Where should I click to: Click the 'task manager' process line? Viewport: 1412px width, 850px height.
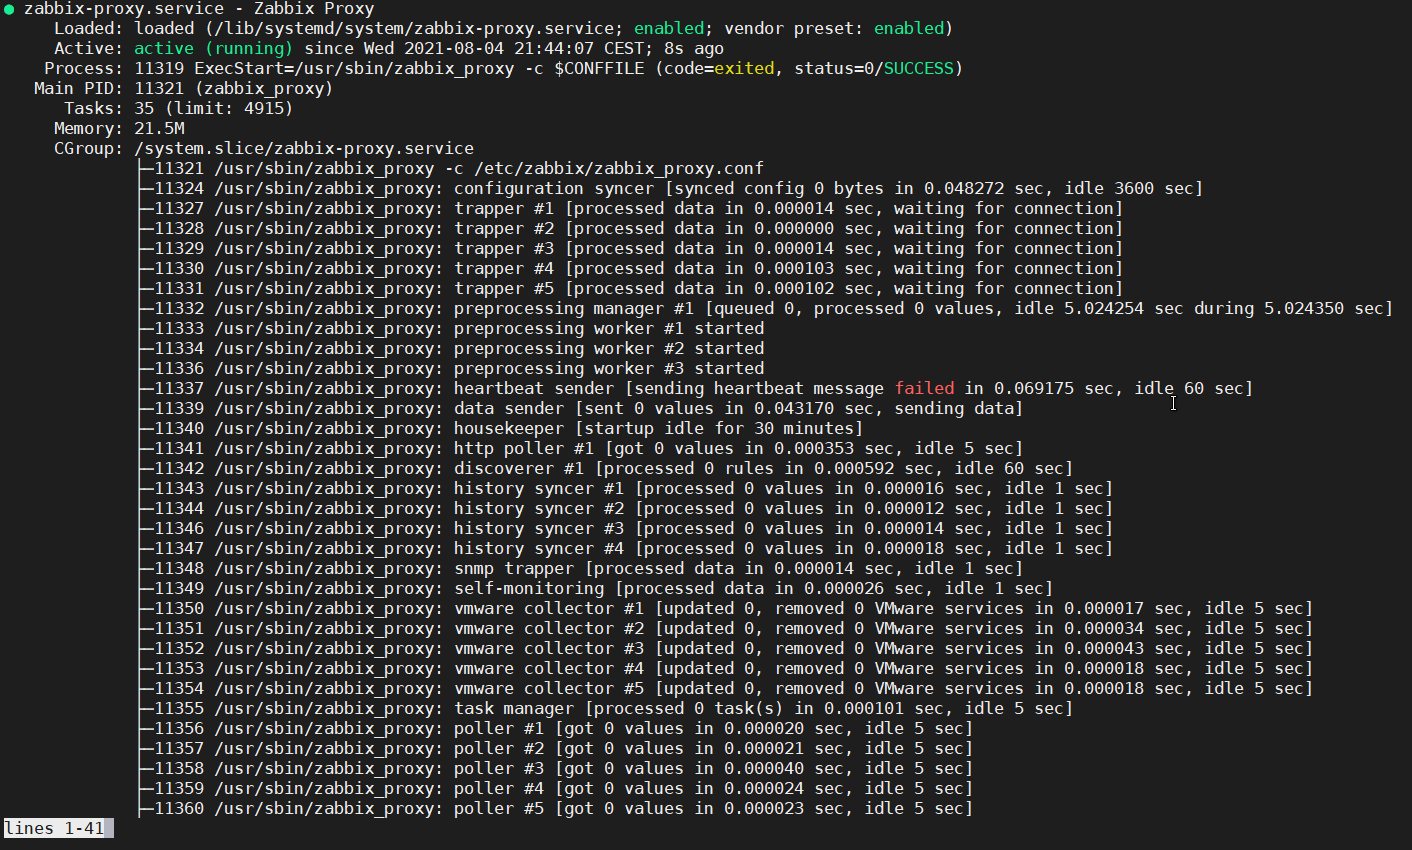(x=606, y=709)
